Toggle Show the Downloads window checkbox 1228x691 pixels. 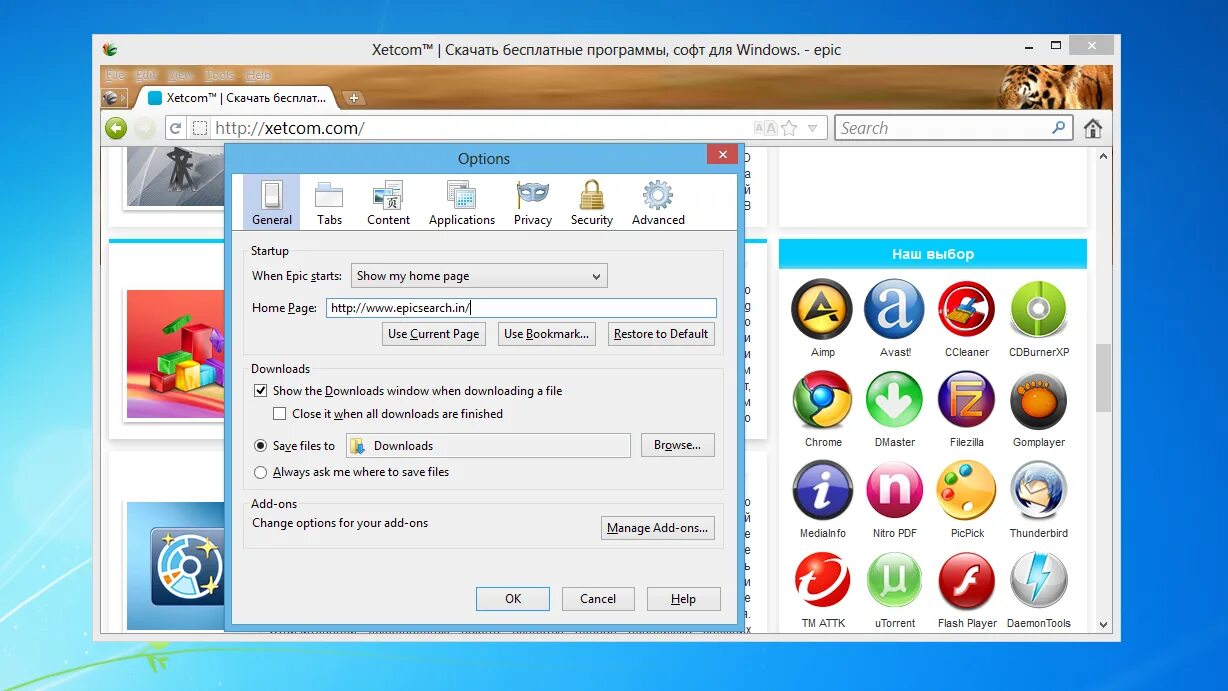261,391
